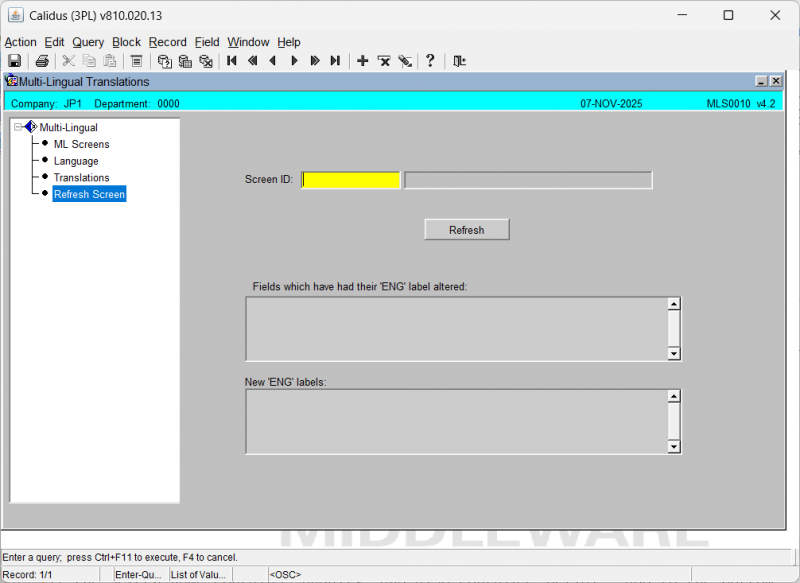Select Translations in the sidebar tree
The height and width of the screenshot is (583, 800).
point(81,177)
